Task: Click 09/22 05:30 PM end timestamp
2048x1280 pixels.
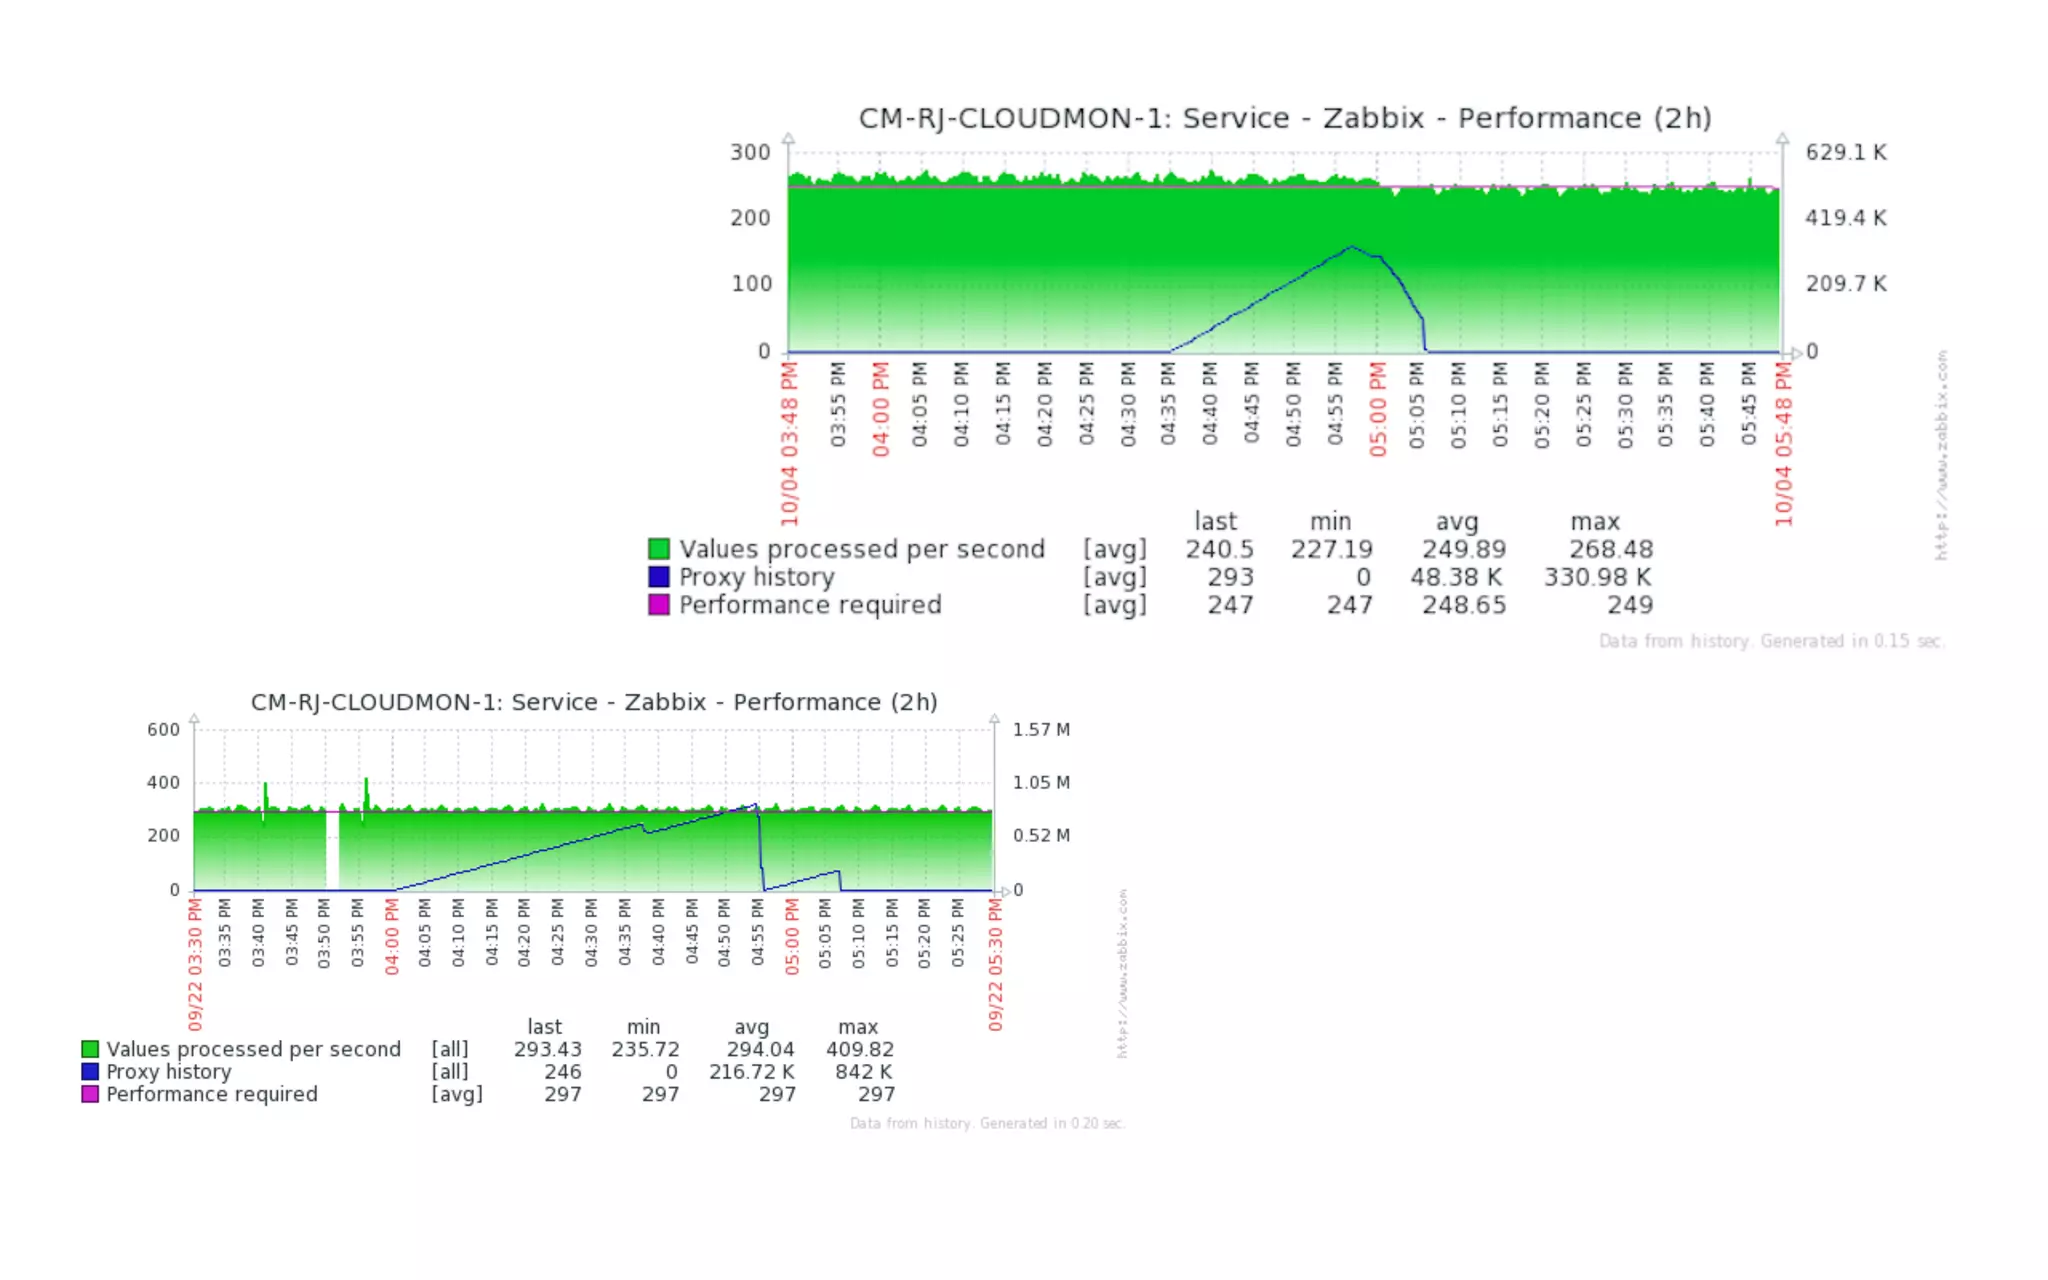Action: coord(995,964)
